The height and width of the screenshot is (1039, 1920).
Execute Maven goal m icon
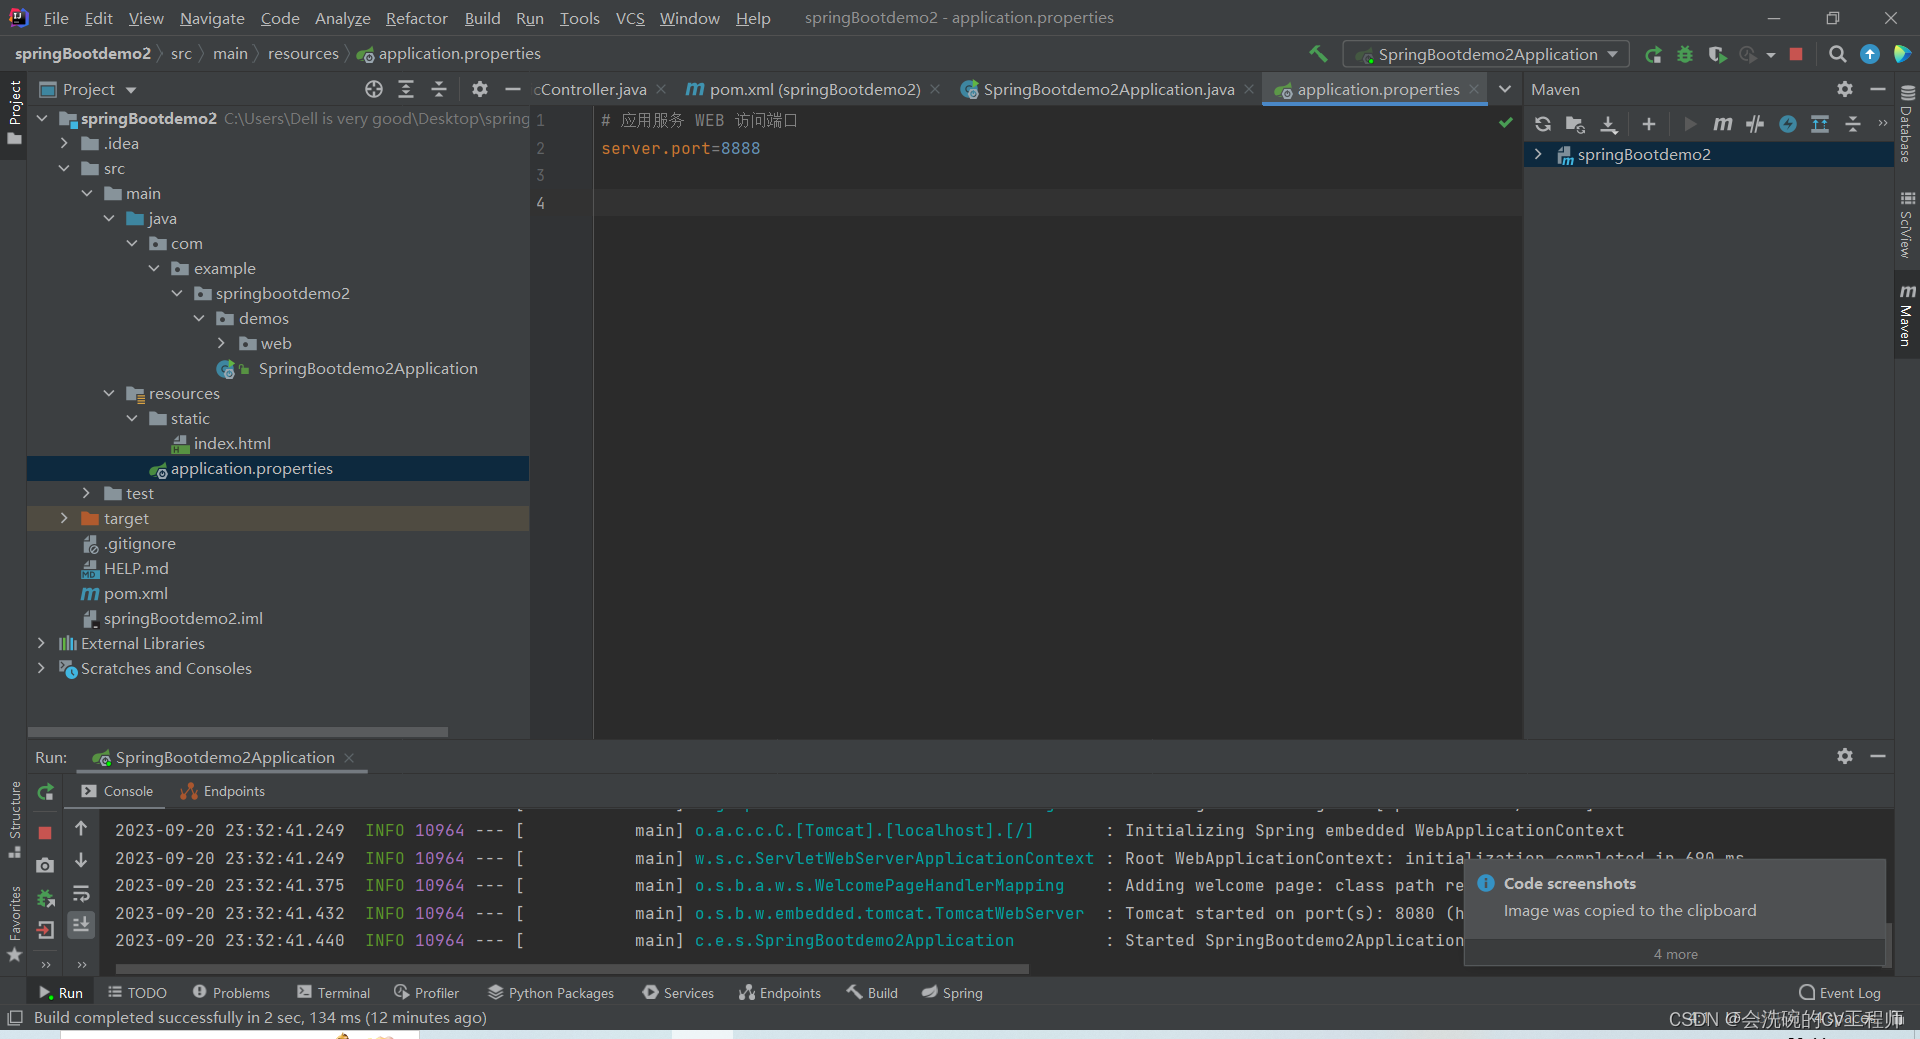[1722, 124]
